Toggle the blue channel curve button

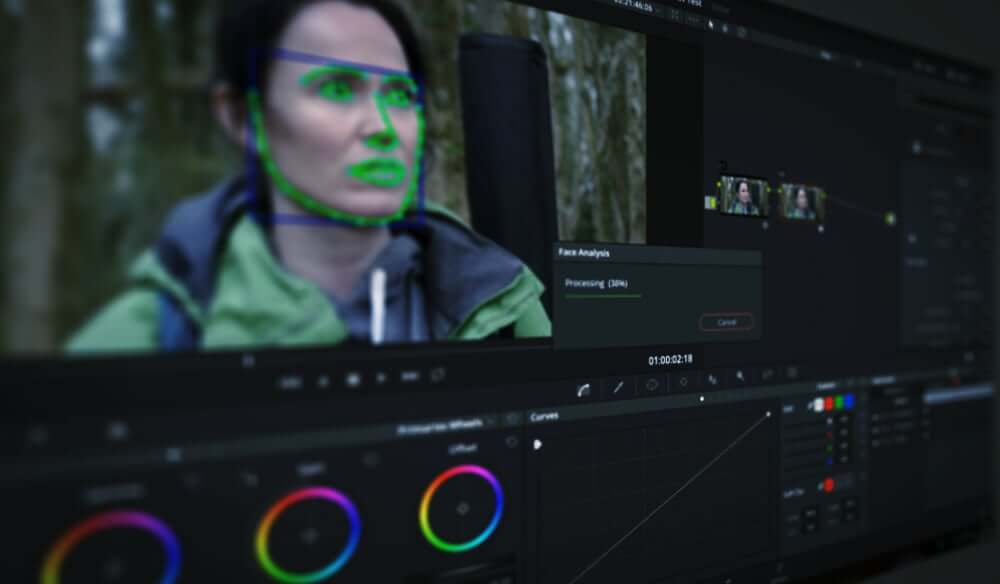pos(849,401)
